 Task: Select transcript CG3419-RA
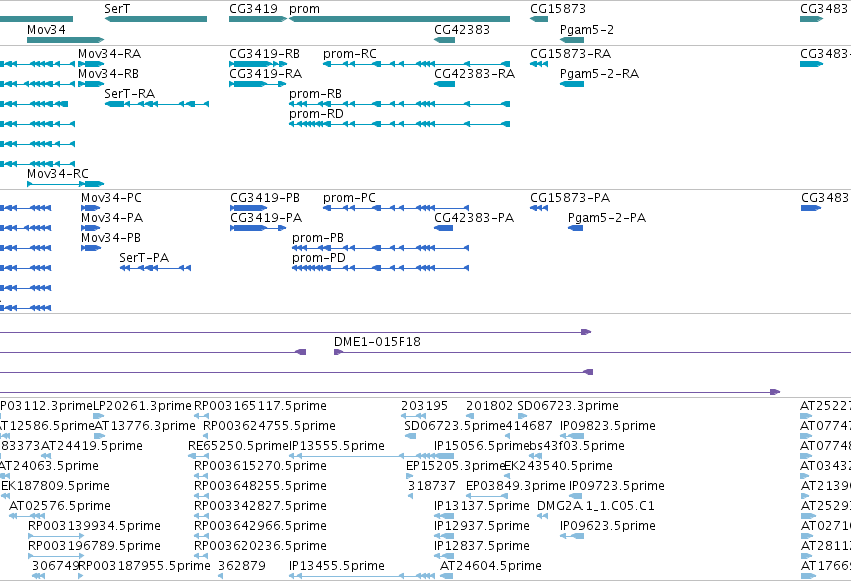tap(258, 84)
